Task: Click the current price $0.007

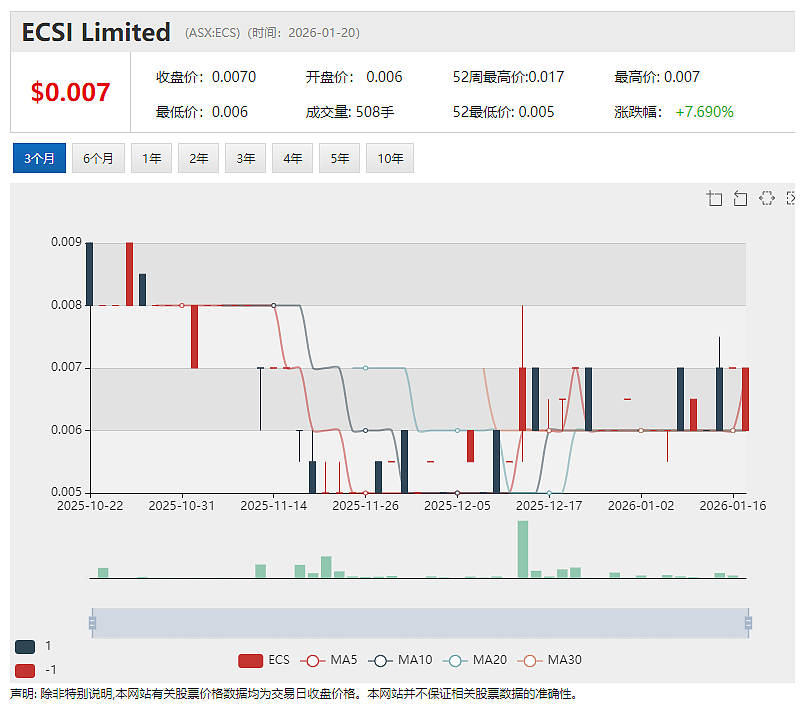Action: tap(70, 92)
